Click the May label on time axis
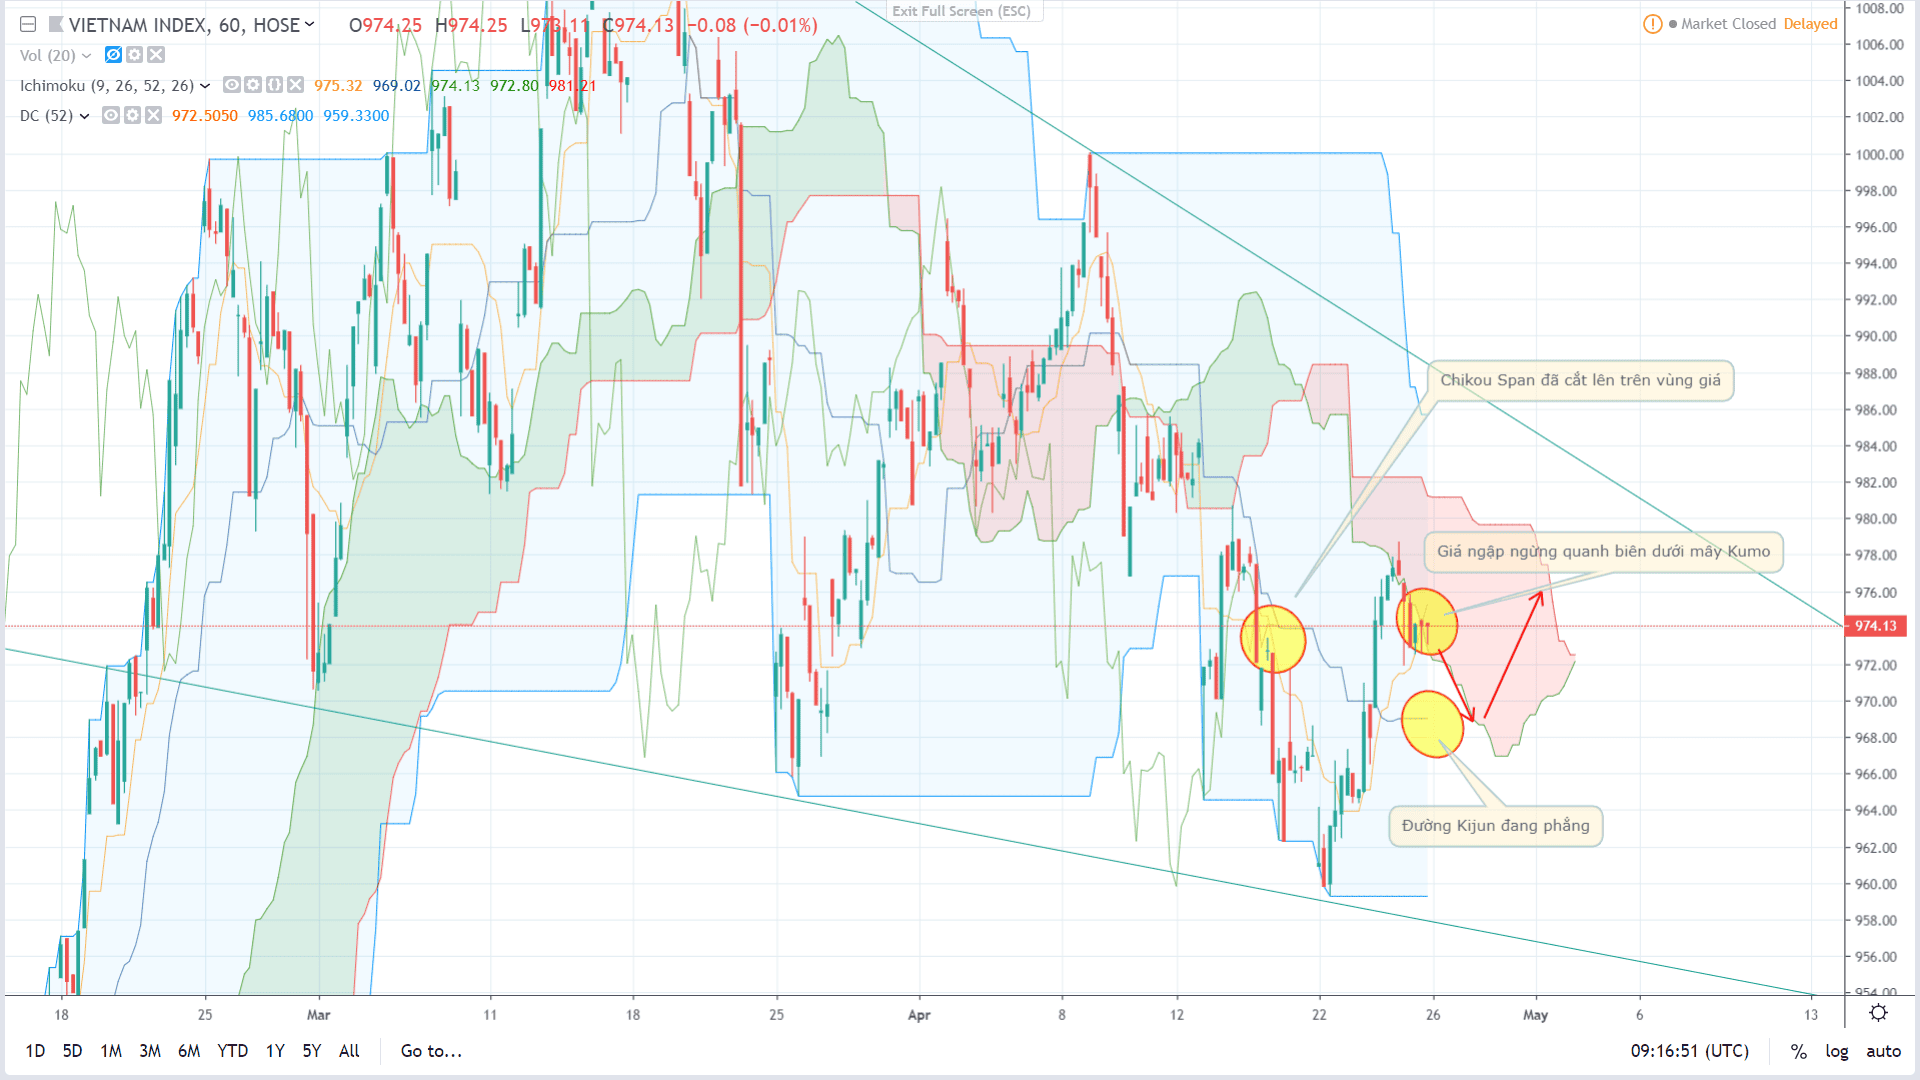 (x=1535, y=1015)
